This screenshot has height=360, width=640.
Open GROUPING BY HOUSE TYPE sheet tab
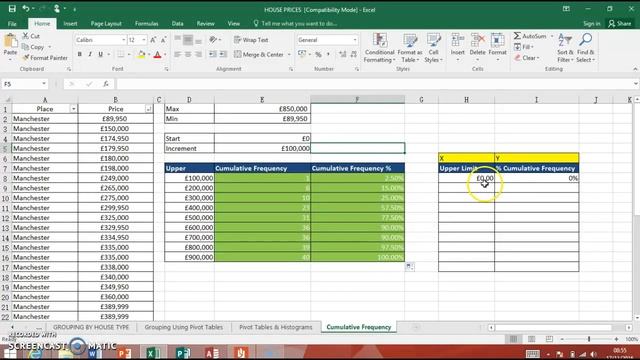click(x=91, y=327)
